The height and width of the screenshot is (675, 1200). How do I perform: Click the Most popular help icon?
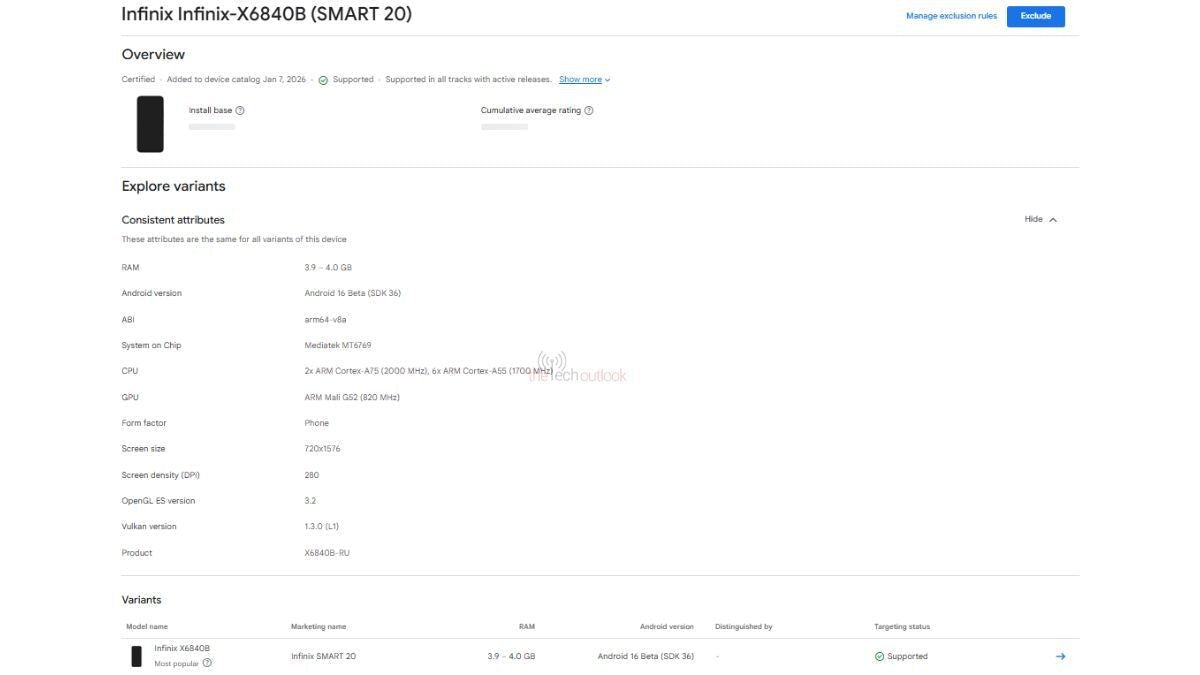pyautogui.click(x=207, y=663)
